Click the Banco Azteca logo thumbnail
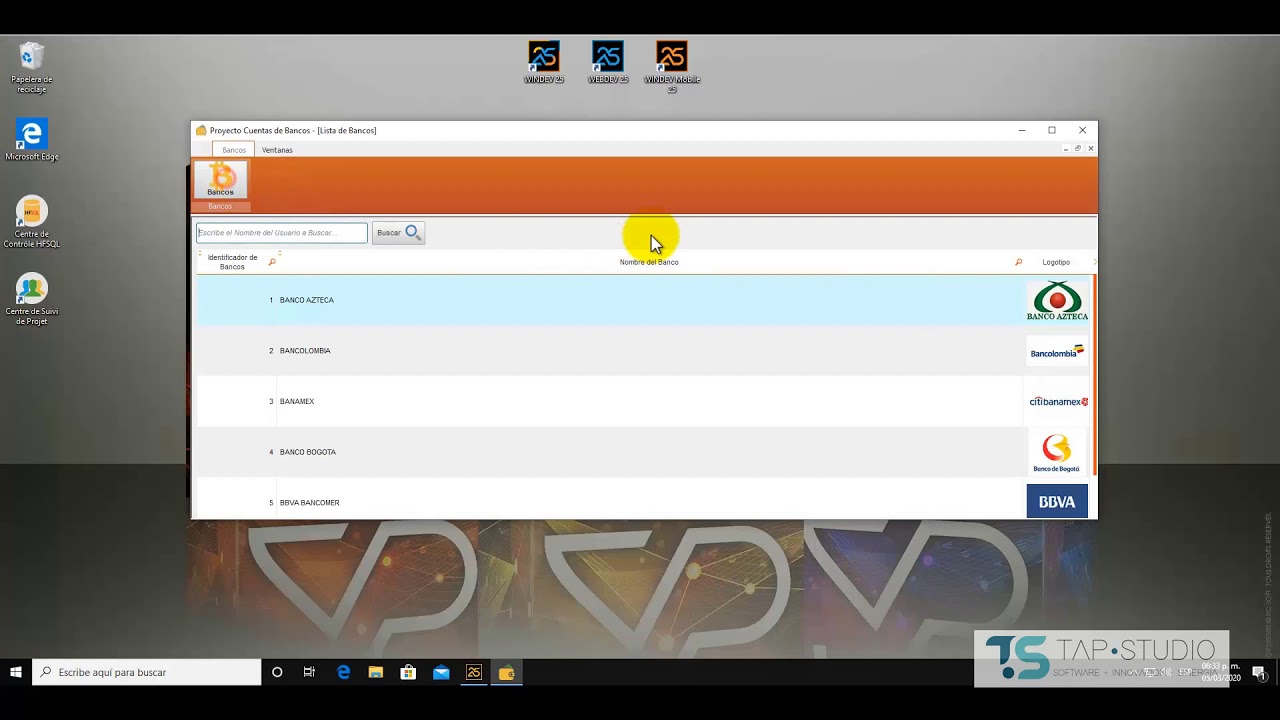Viewport: 1280px width, 720px height. pyautogui.click(x=1057, y=301)
